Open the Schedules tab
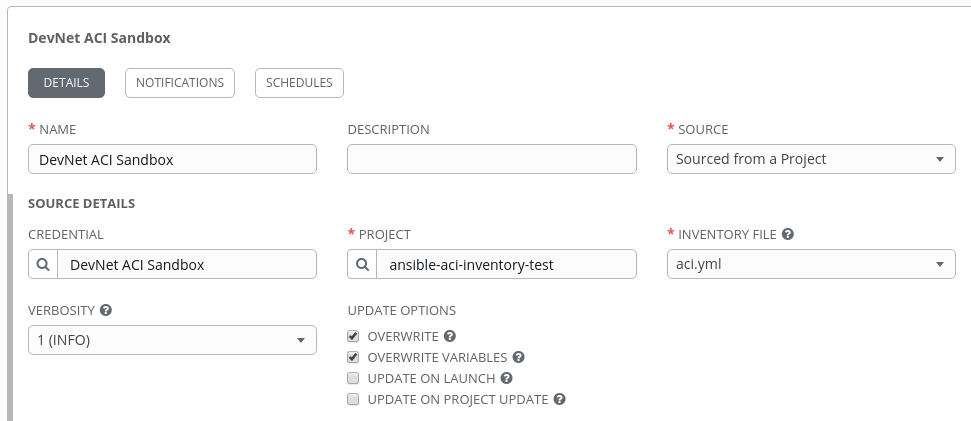 tap(299, 83)
